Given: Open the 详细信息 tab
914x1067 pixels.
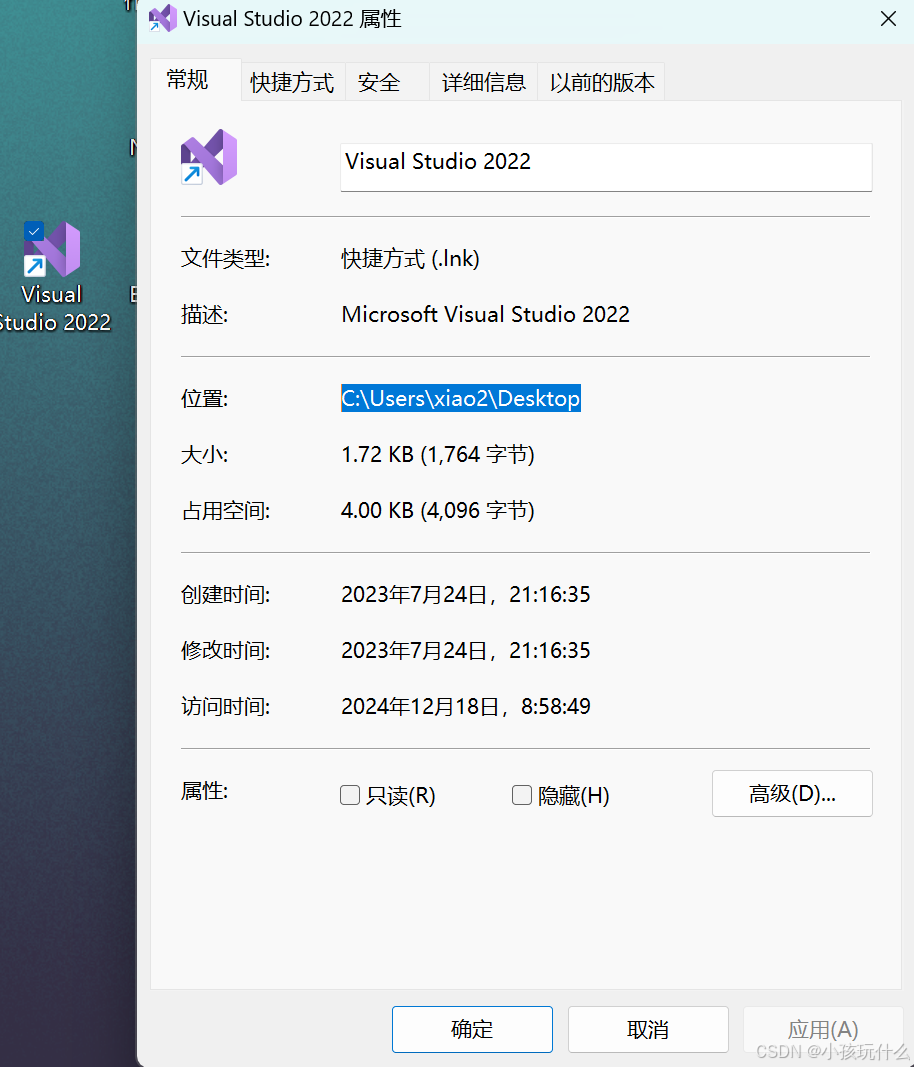Looking at the screenshot, I should pos(483,82).
